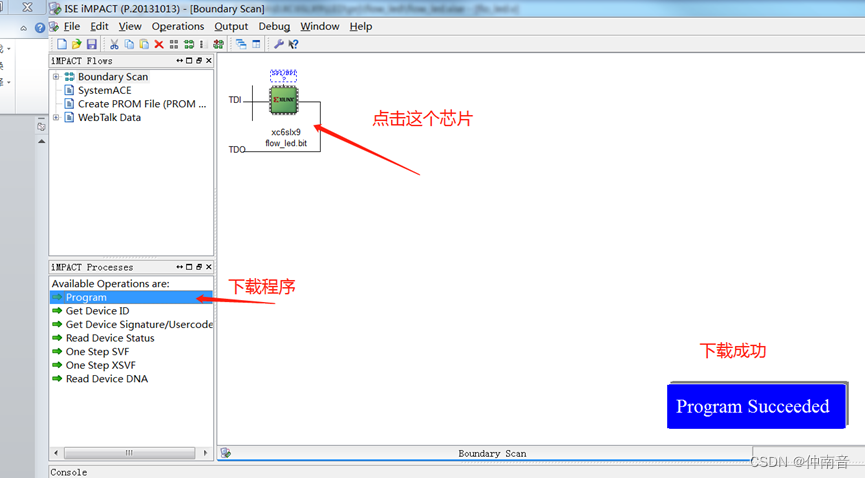Select Boundary Scan in flows tree
The width and height of the screenshot is (865, 478).
[x=113, y=77]
